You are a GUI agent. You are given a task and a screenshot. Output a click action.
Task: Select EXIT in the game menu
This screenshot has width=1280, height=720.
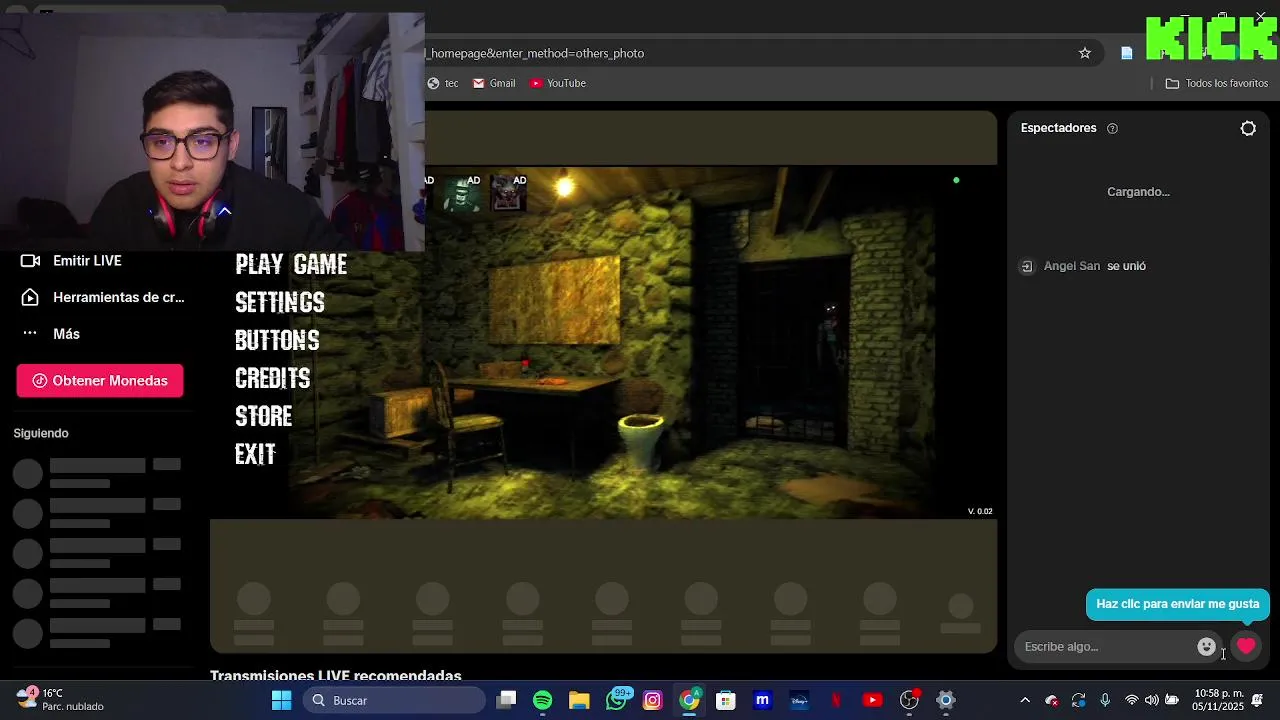pyautogui.click(x=255, y=454)
